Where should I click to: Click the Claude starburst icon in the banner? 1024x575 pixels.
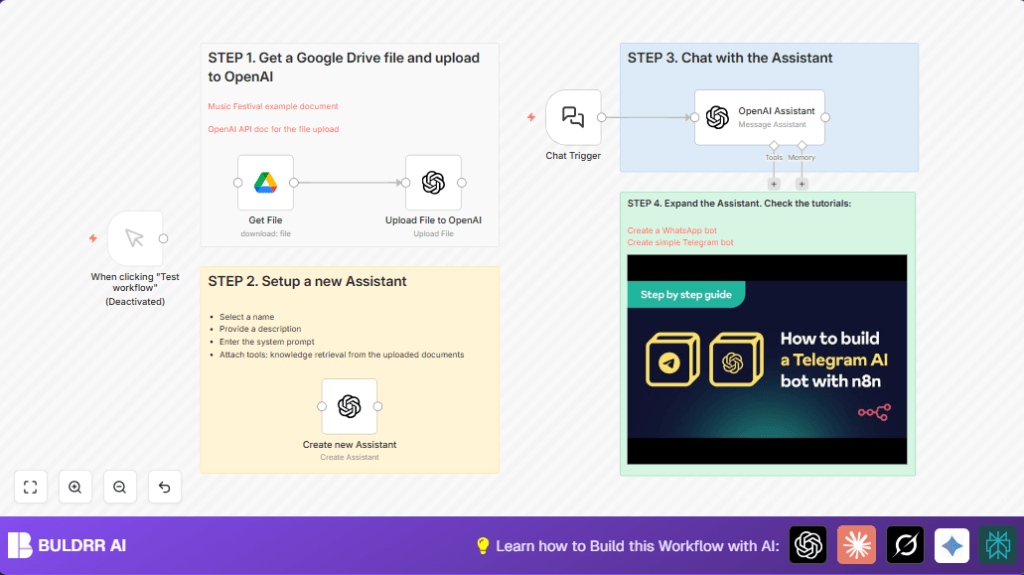click(x=856, y=545)
